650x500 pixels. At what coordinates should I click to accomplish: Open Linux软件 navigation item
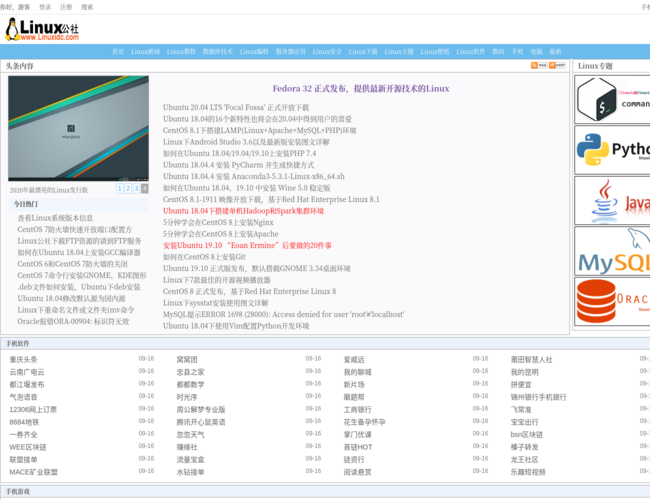[x=471, y=52]
